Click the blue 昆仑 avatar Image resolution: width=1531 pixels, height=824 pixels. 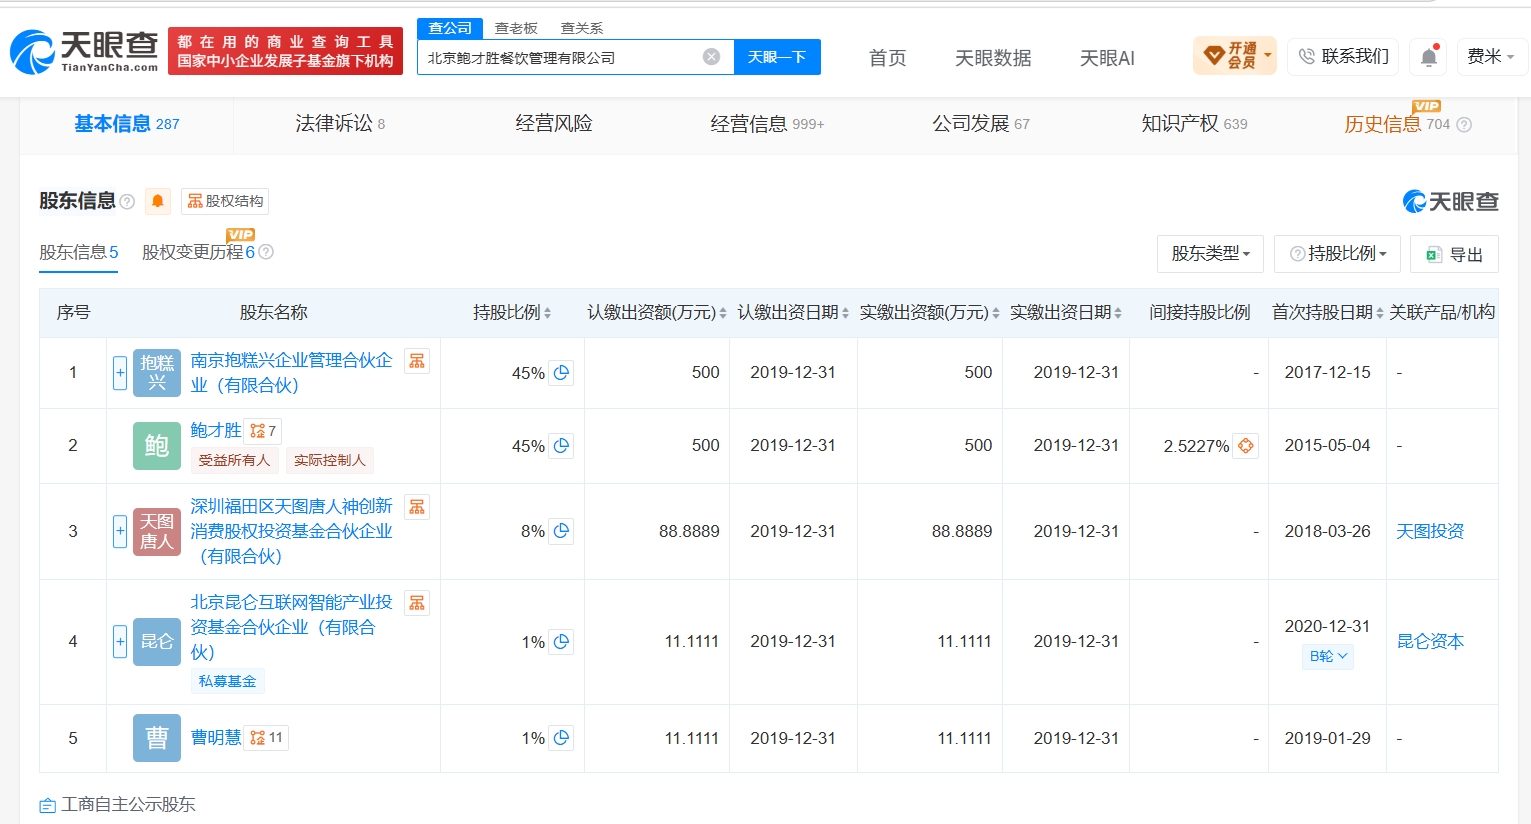[x=157, y=642]
